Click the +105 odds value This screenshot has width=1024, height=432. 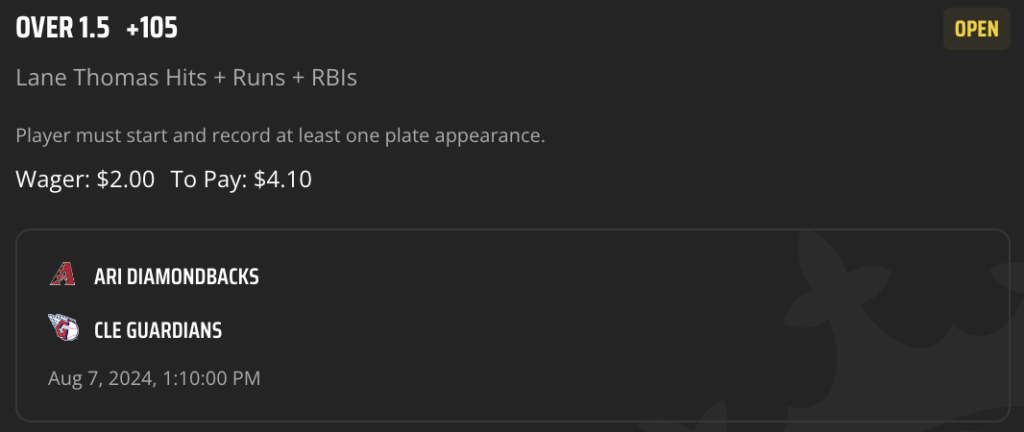[x=152, y=29]
